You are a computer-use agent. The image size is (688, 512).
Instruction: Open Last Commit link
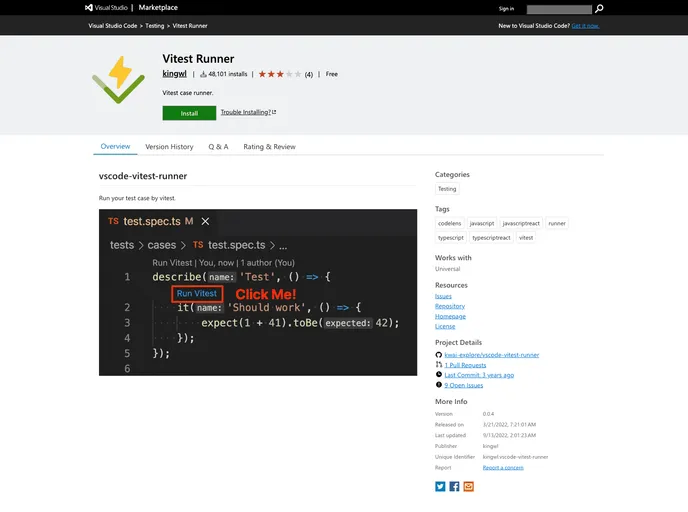[x=479, y=375]
